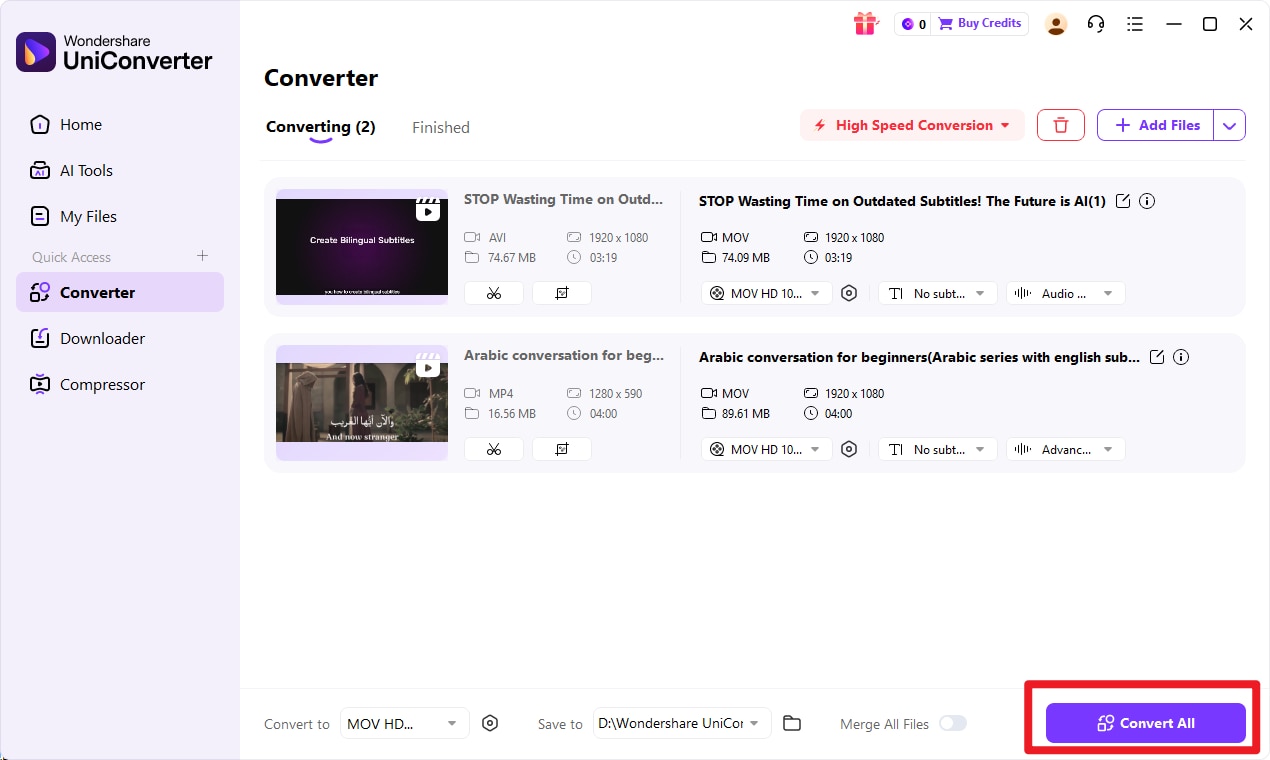View file info for the Arabic conversation video

(x=1181, y=357)
